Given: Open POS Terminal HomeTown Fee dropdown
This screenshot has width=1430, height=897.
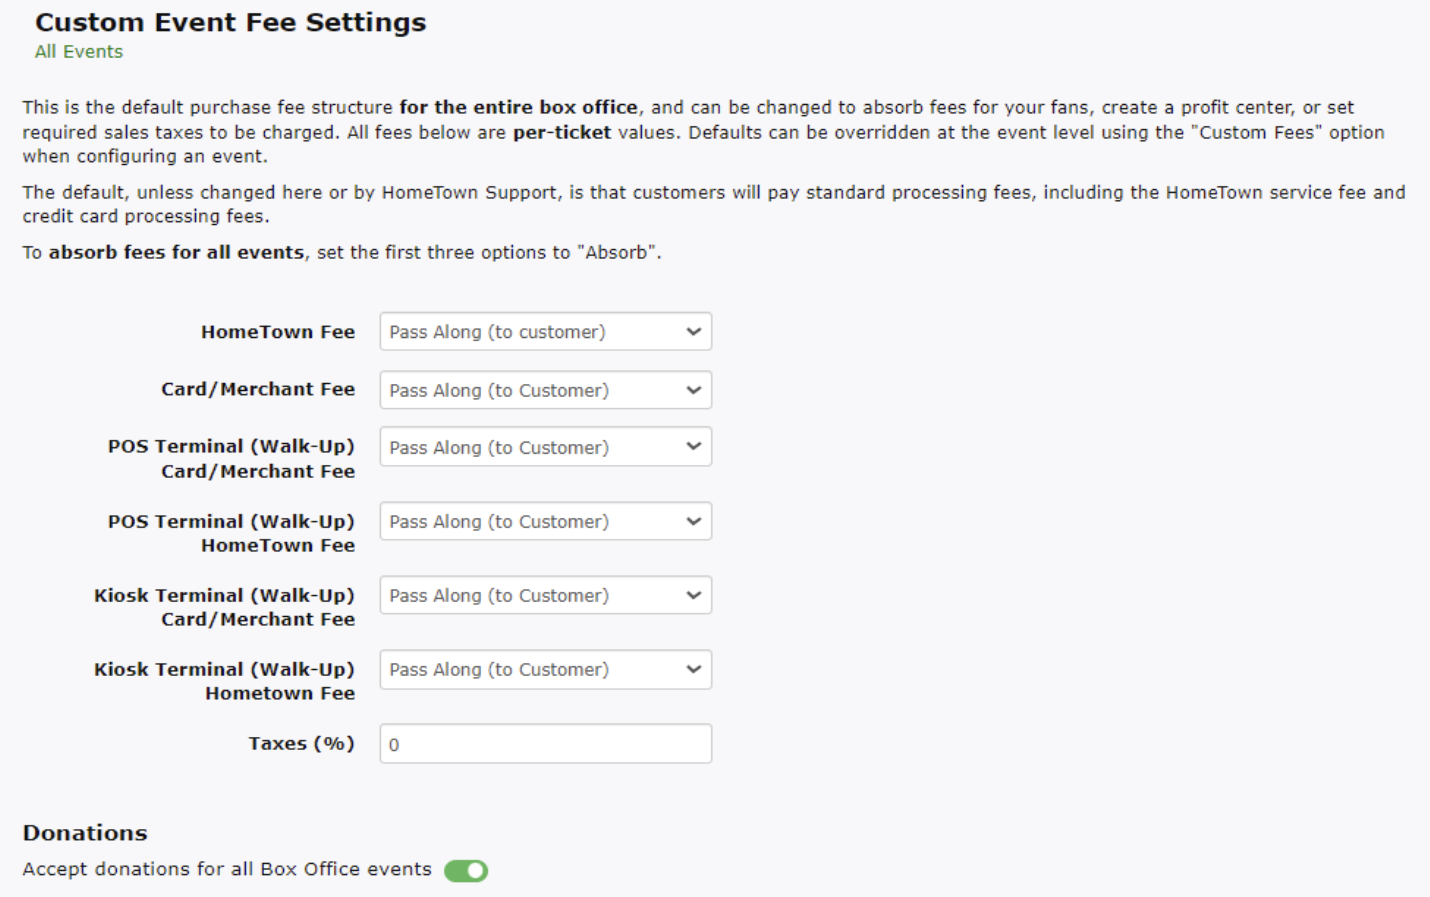Looking at the screenshot, I should 545,521.
